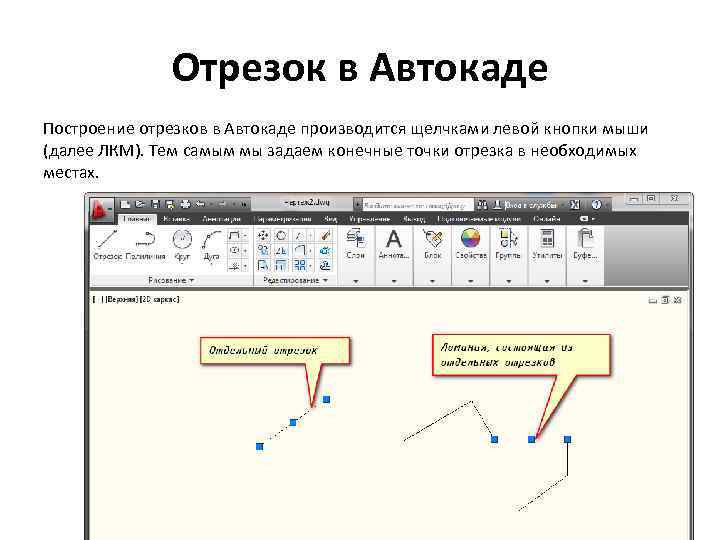Select the Erase tool icon

tap(326, 236)
